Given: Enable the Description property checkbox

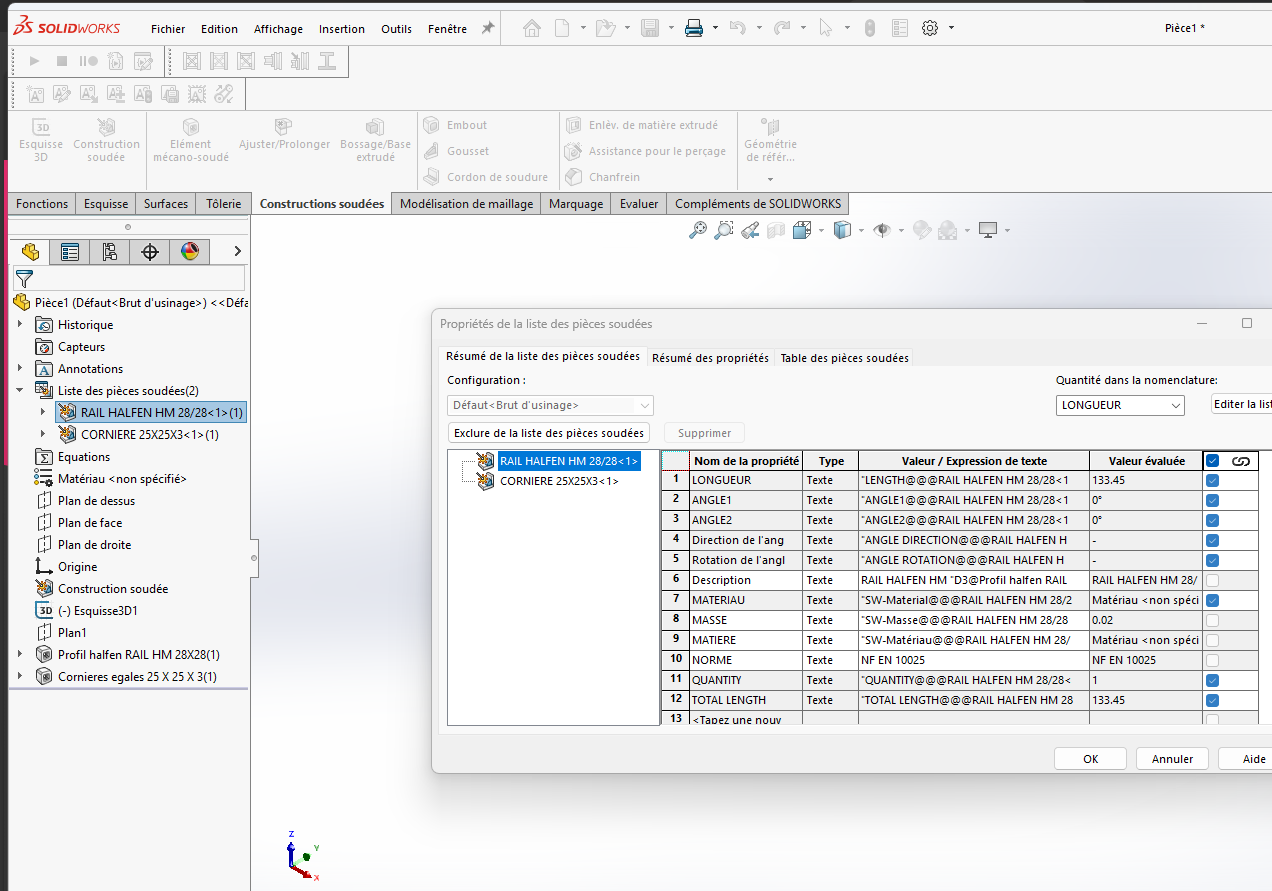Looking at the screenshot, I should 1212,580.
